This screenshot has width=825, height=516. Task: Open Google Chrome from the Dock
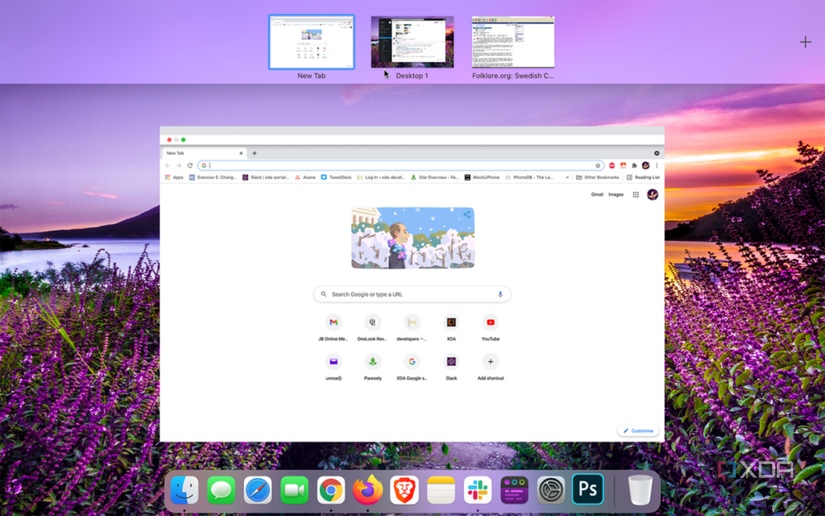331,490
